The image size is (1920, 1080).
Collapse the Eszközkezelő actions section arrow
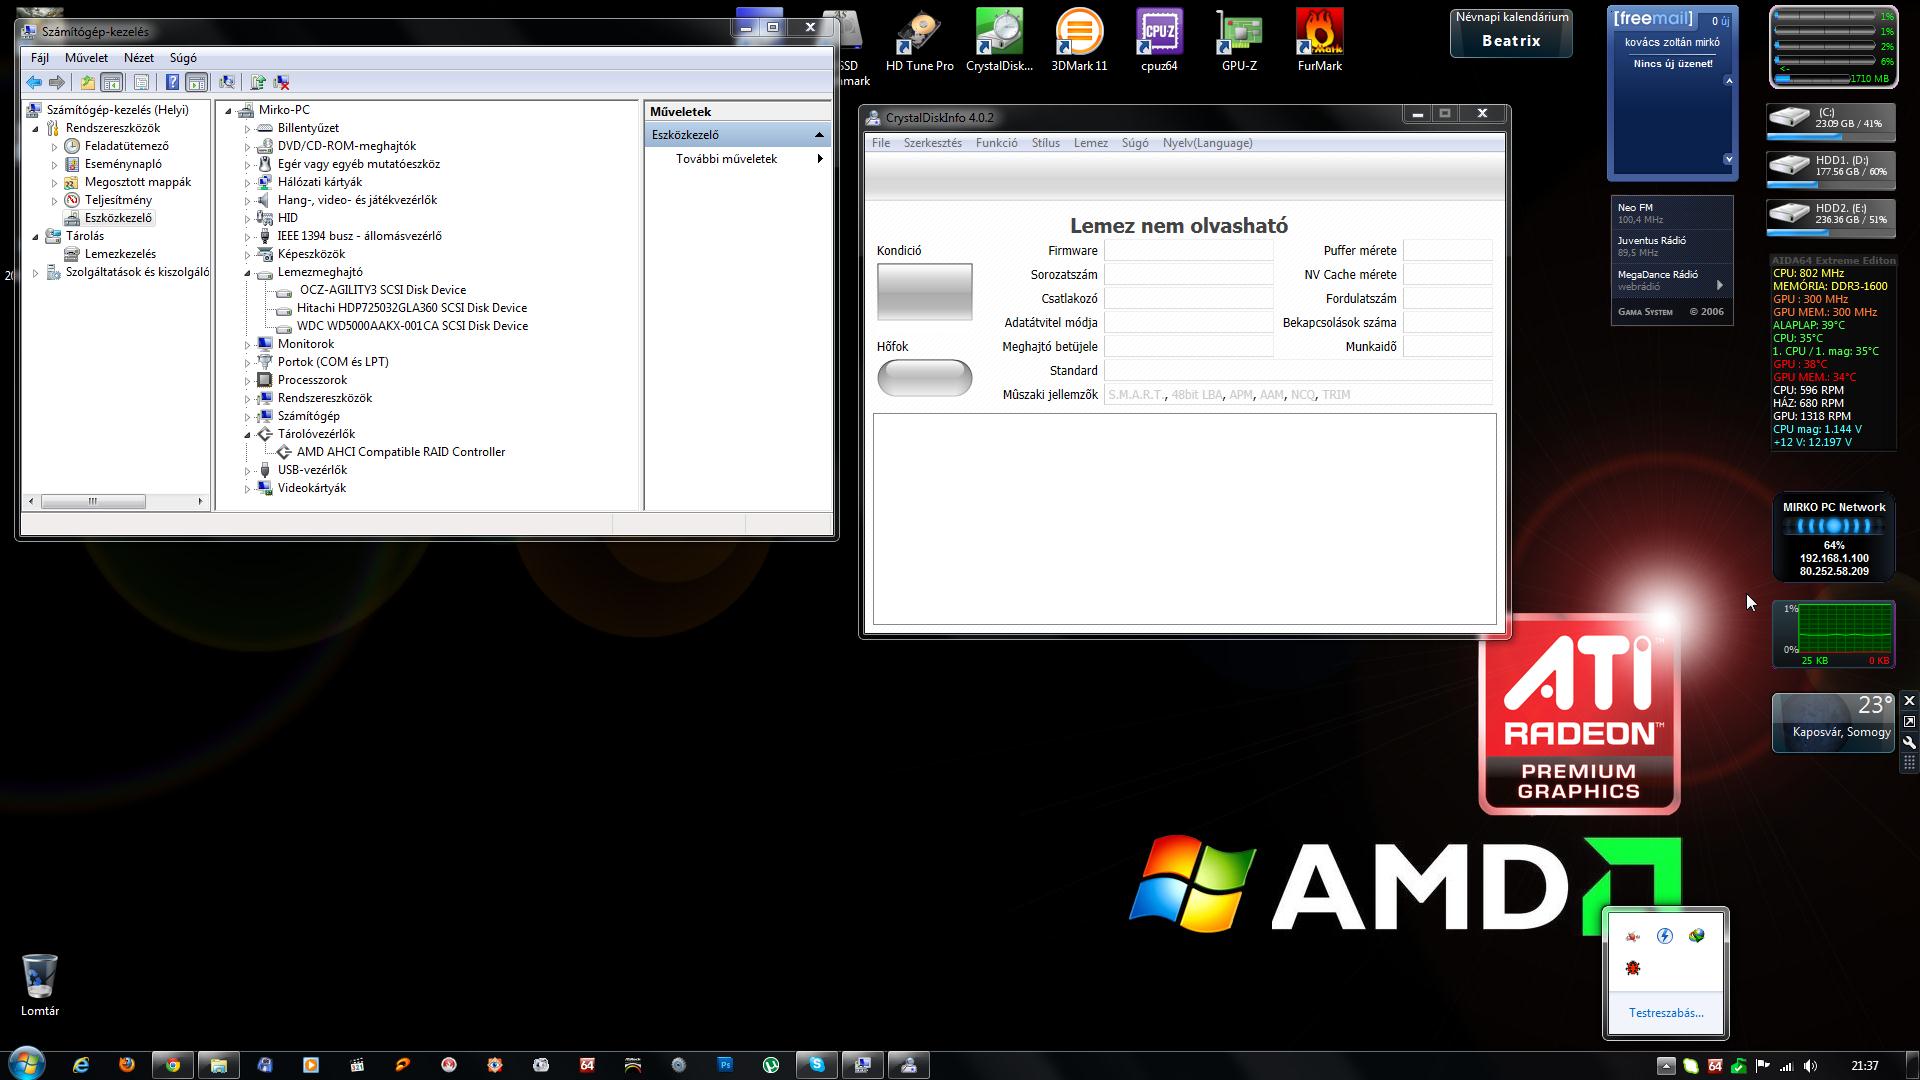[819, 135]
